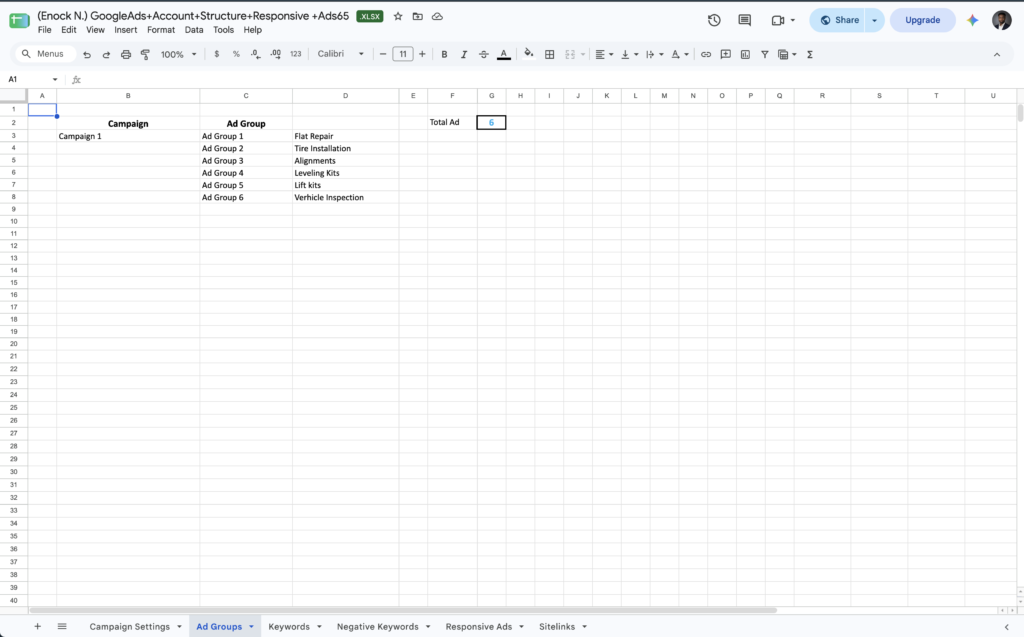The width and height of the screenshot is (1024, 637).
Task: Switch to the Keywords sheet tab
Action: coord(289,627)
